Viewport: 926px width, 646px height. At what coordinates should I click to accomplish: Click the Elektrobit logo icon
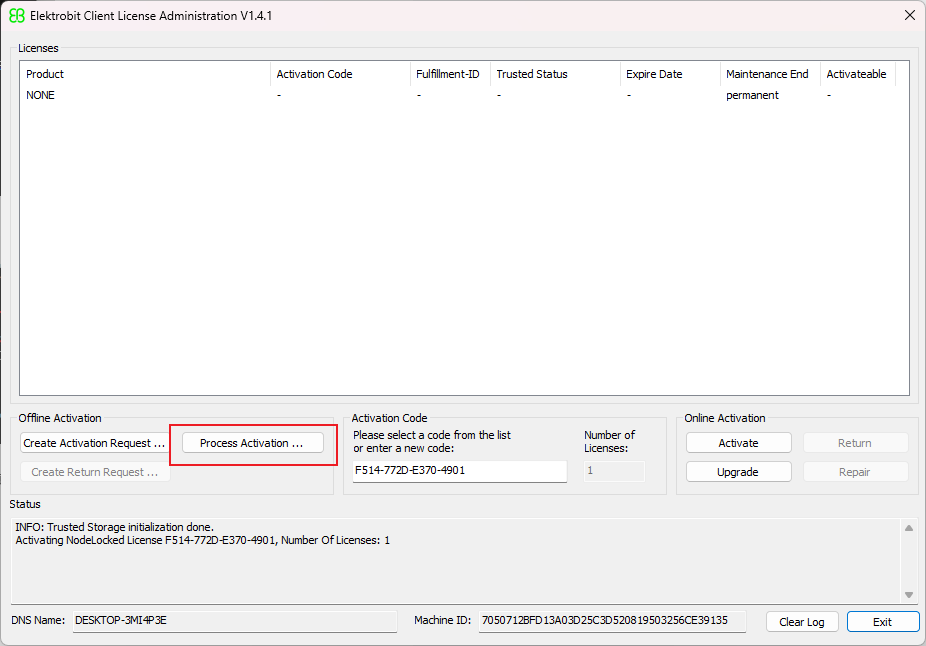pos(15,15)
